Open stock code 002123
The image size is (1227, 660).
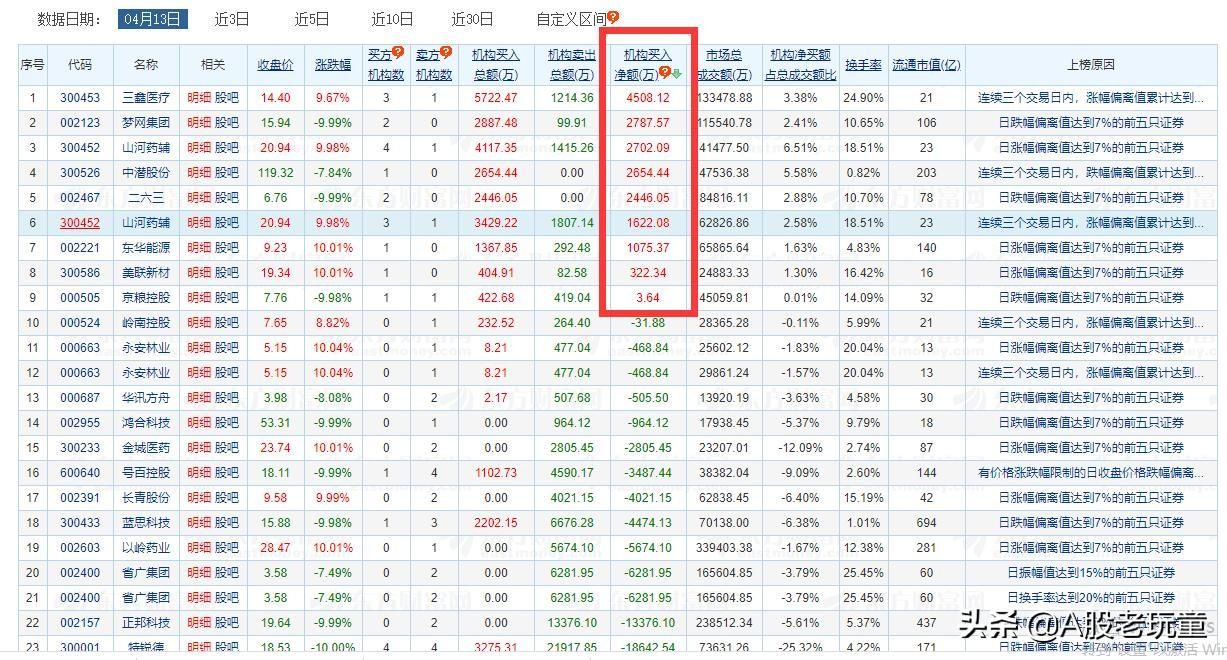click(80, 123)
